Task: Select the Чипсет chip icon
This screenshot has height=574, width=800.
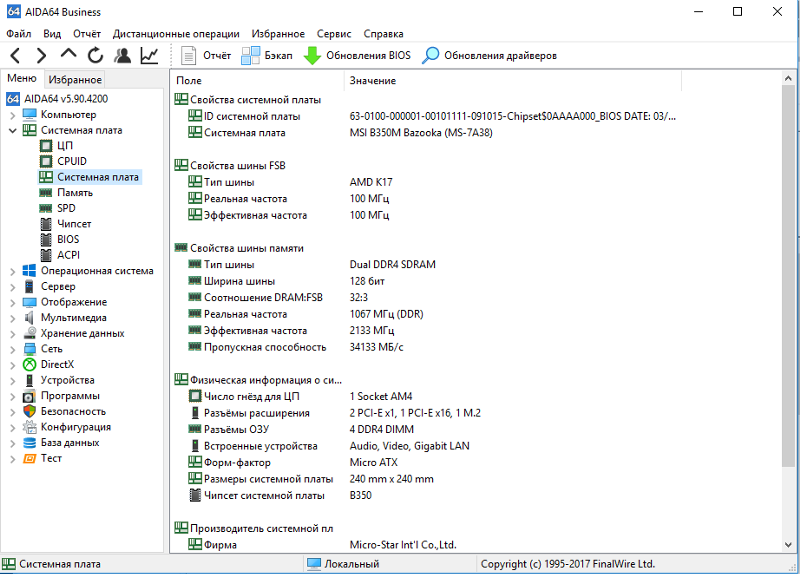Action: (x=46, y=224)
